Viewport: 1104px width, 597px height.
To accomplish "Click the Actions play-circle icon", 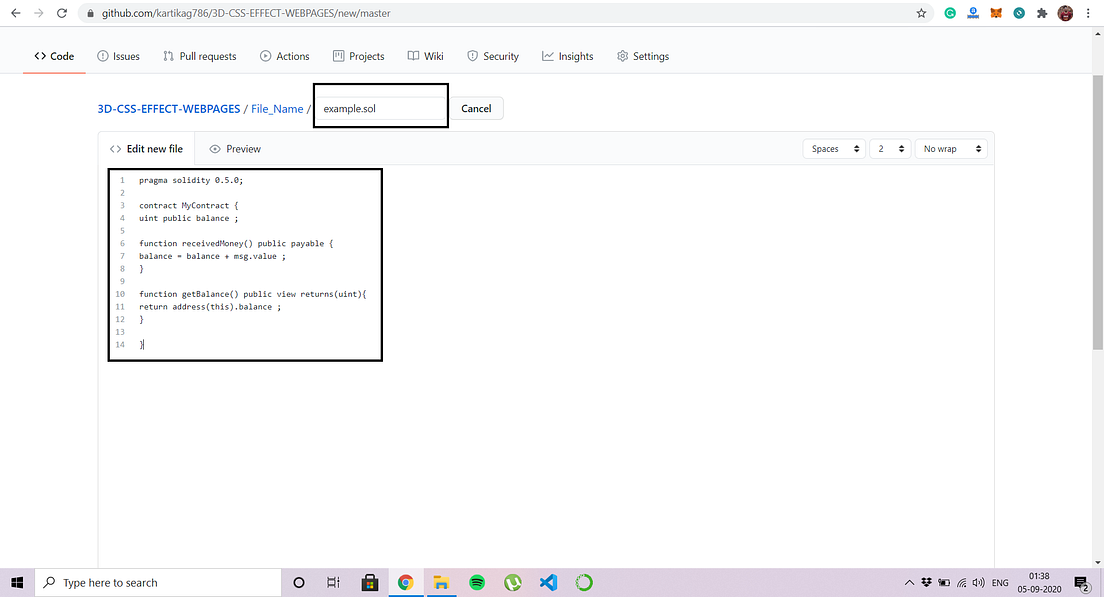I will [x=263, y=56].
